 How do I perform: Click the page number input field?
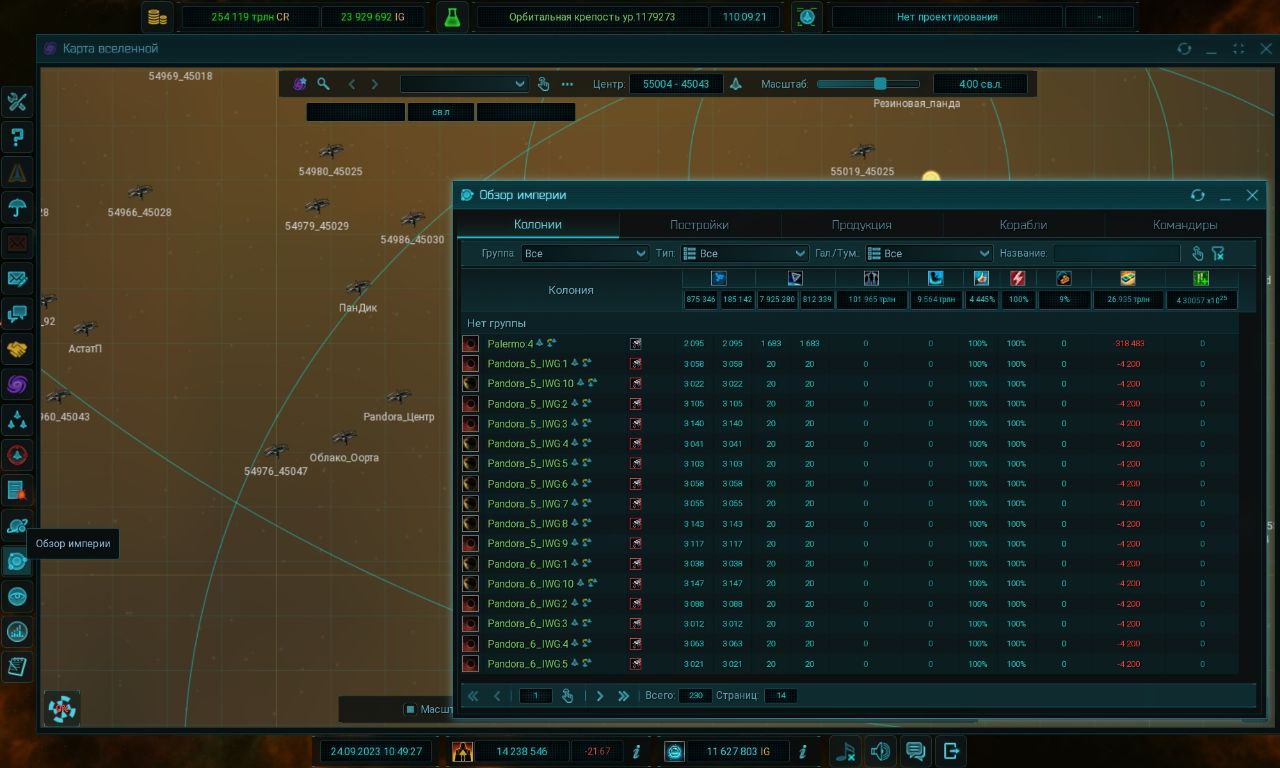pyautogui.click(x=536, y=696)
